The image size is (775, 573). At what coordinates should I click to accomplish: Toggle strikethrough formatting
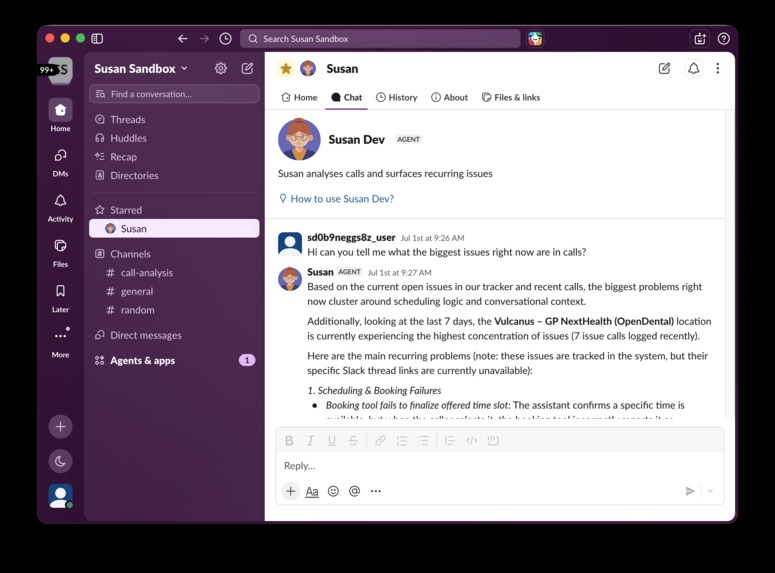pyautogui.click(x=353, y=441)
